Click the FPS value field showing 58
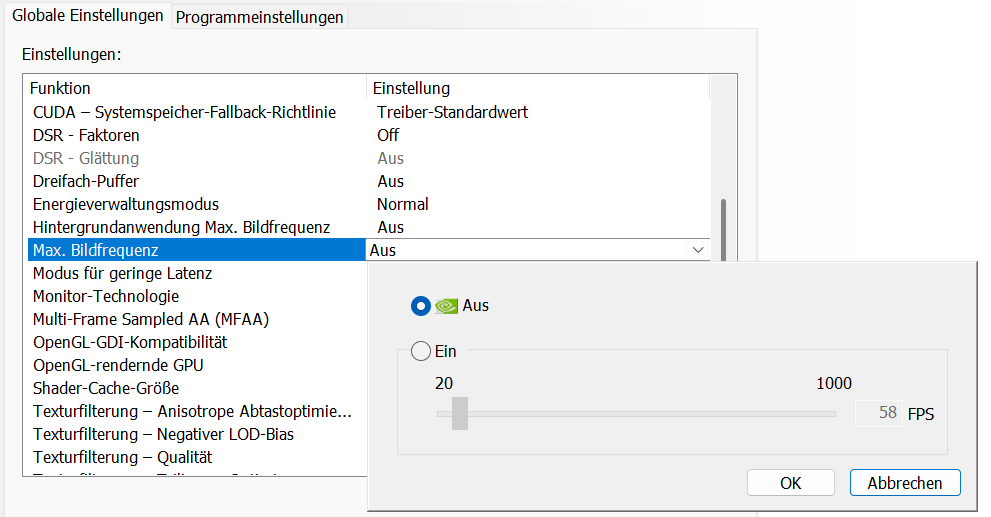 point(878,413)
